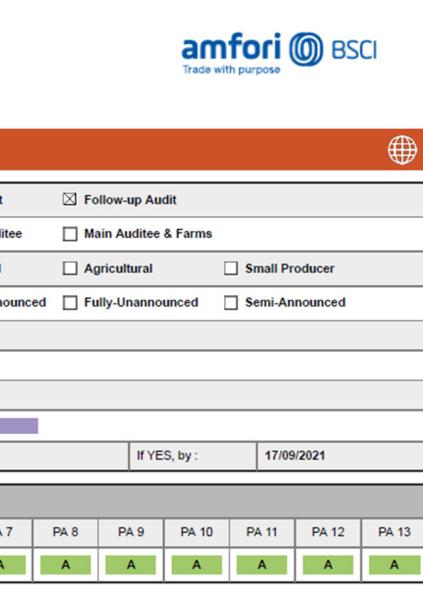Uncheck the Follow-up Audit checkbox

click(70, 199)
